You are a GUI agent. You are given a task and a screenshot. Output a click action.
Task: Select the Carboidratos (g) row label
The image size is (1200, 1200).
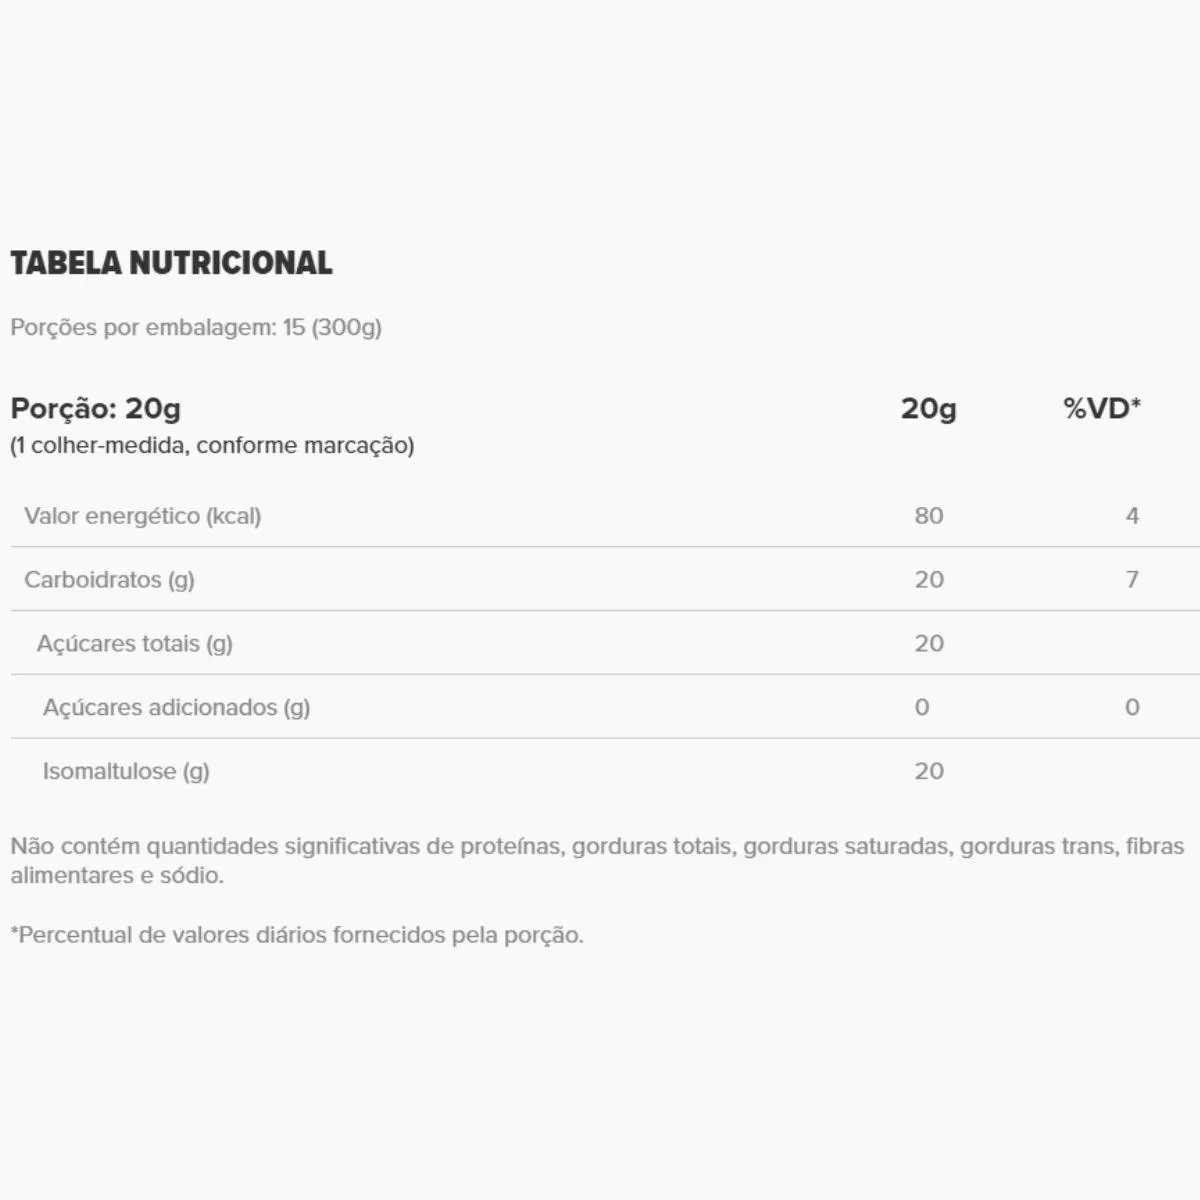109,580
